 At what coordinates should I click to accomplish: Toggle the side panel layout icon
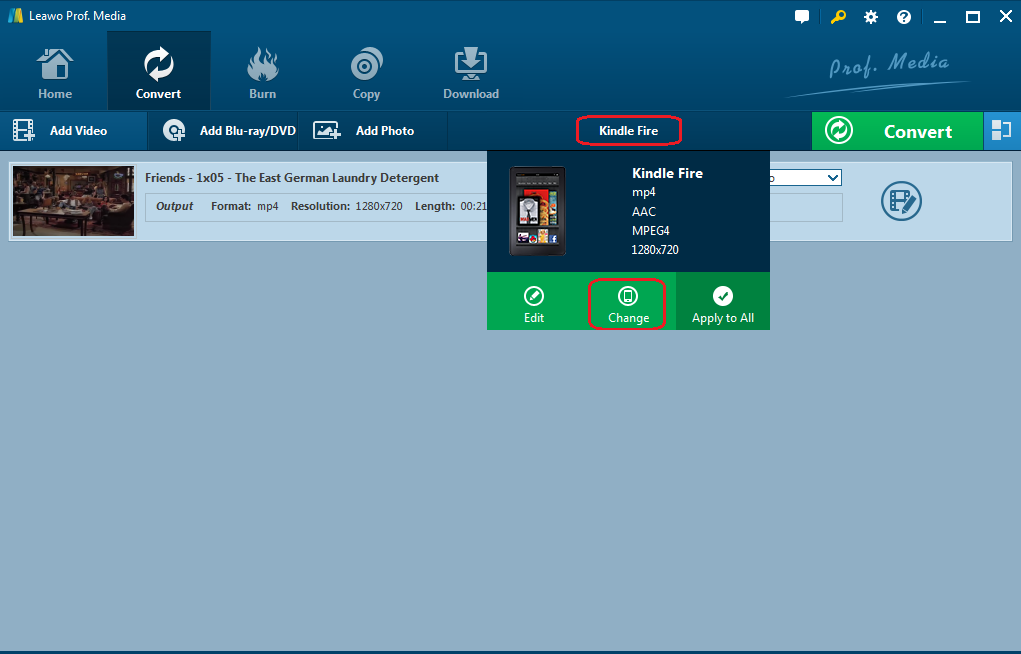[x=1001, y=131]
